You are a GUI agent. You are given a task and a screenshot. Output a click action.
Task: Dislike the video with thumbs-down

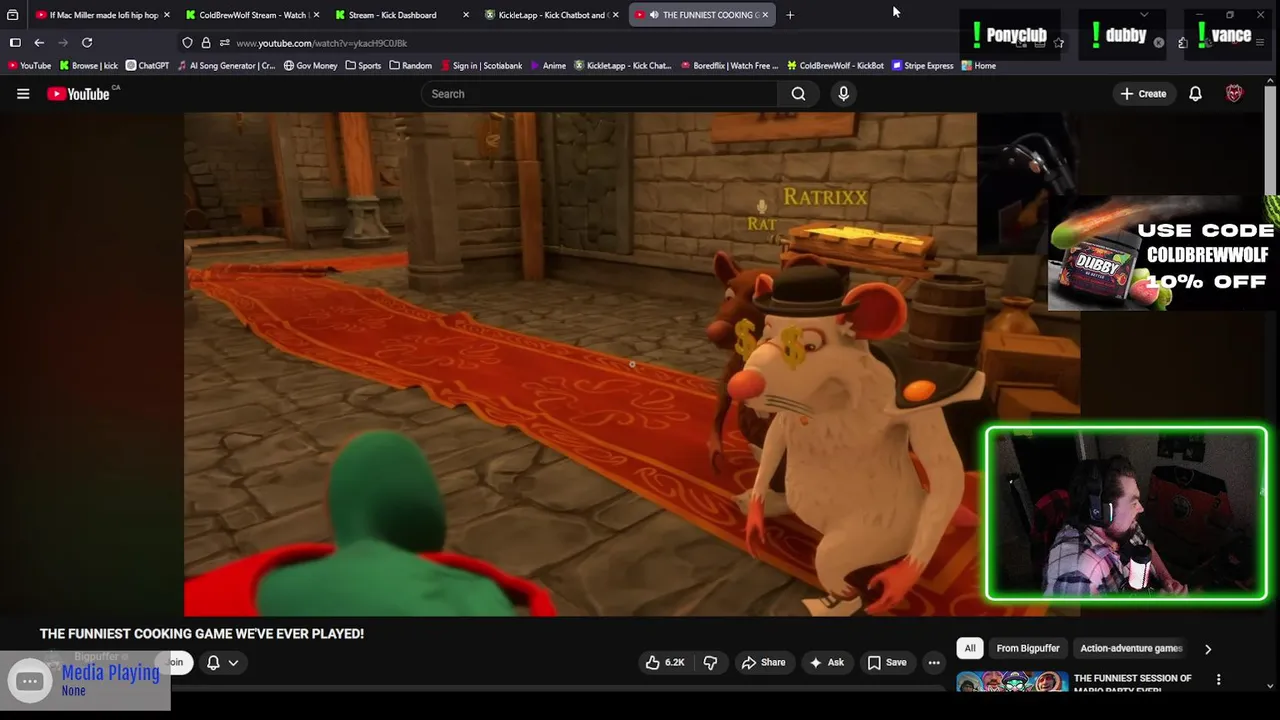[710, 662]
